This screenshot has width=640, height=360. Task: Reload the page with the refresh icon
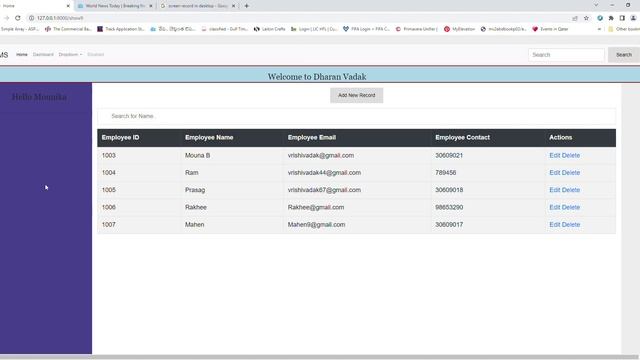pos(18,18)
